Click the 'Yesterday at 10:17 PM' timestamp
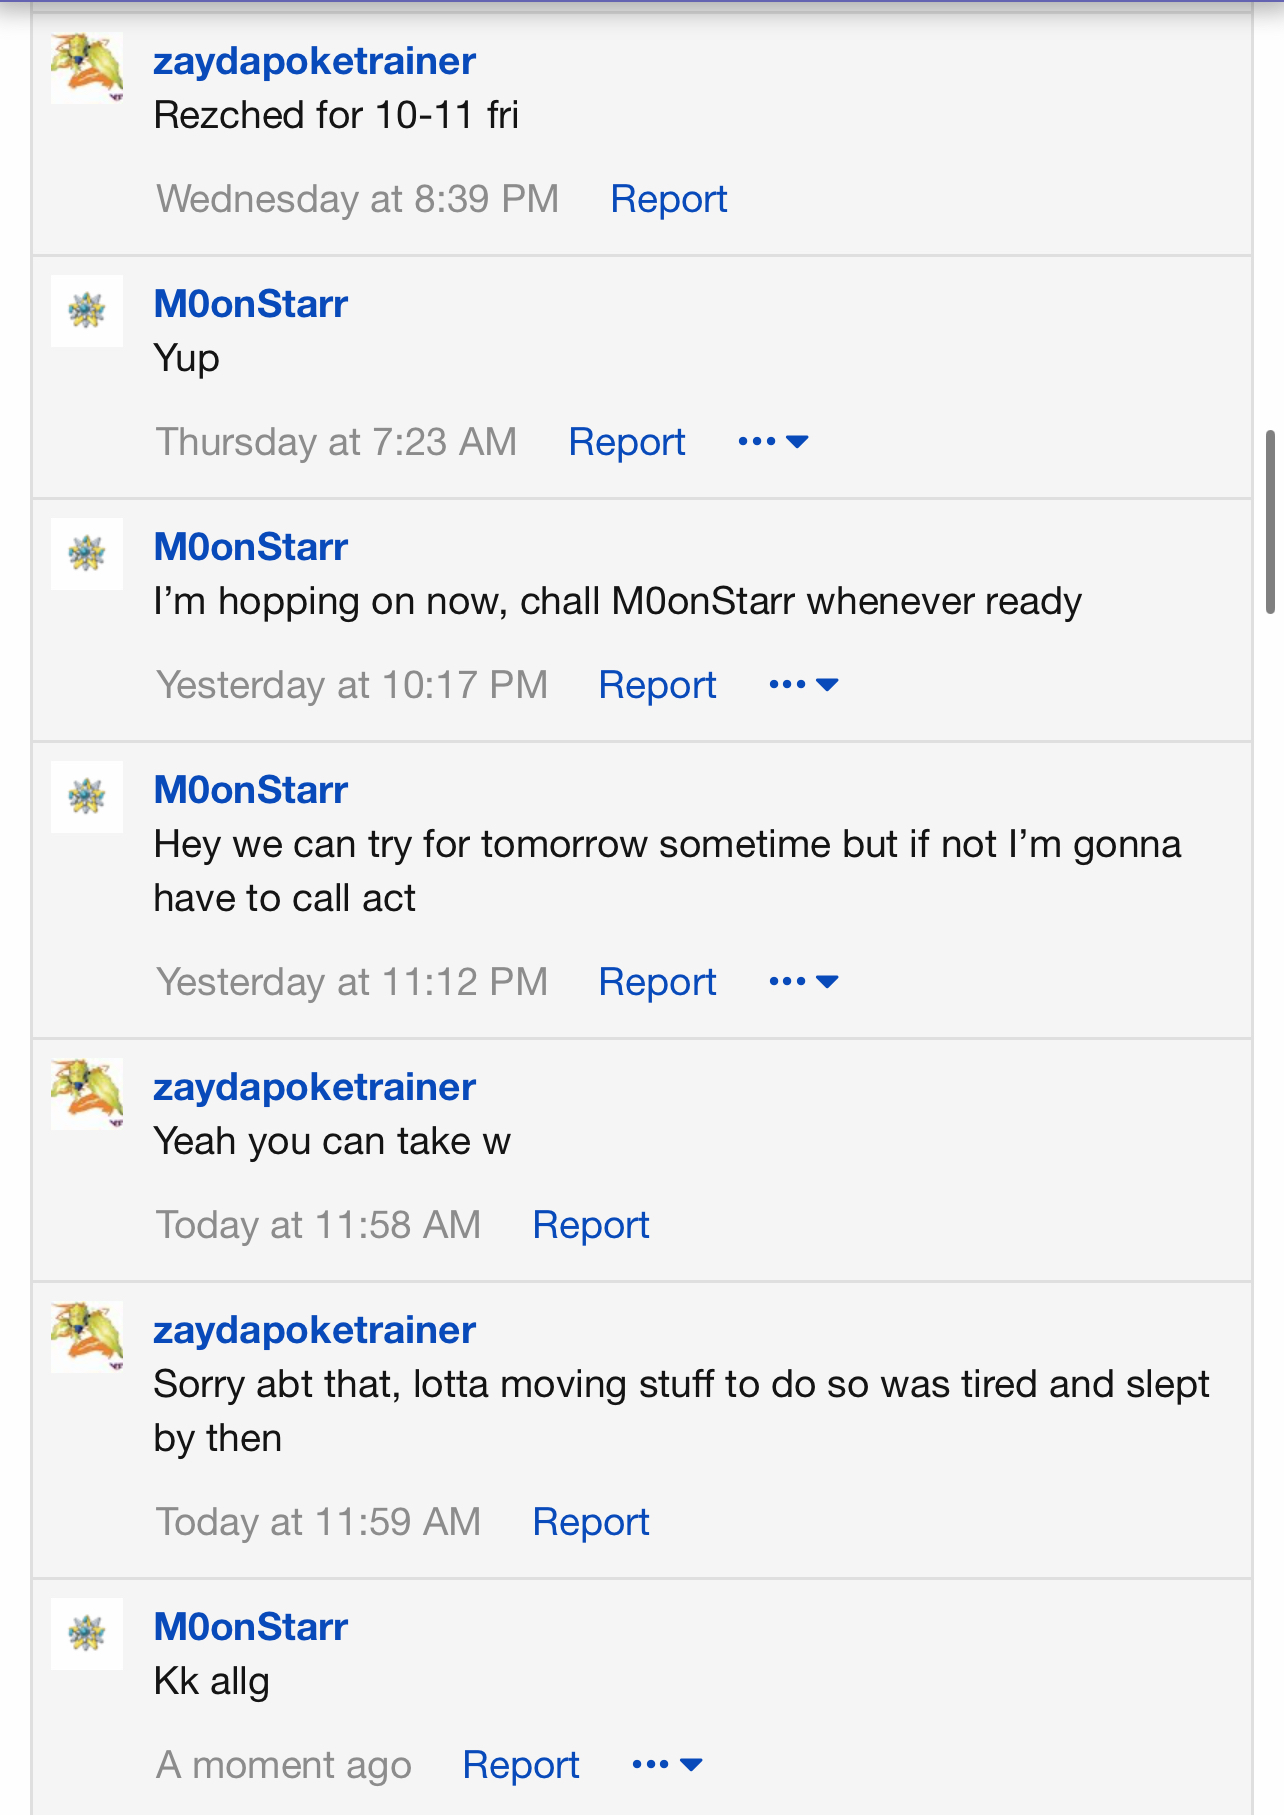 [352, 685]
